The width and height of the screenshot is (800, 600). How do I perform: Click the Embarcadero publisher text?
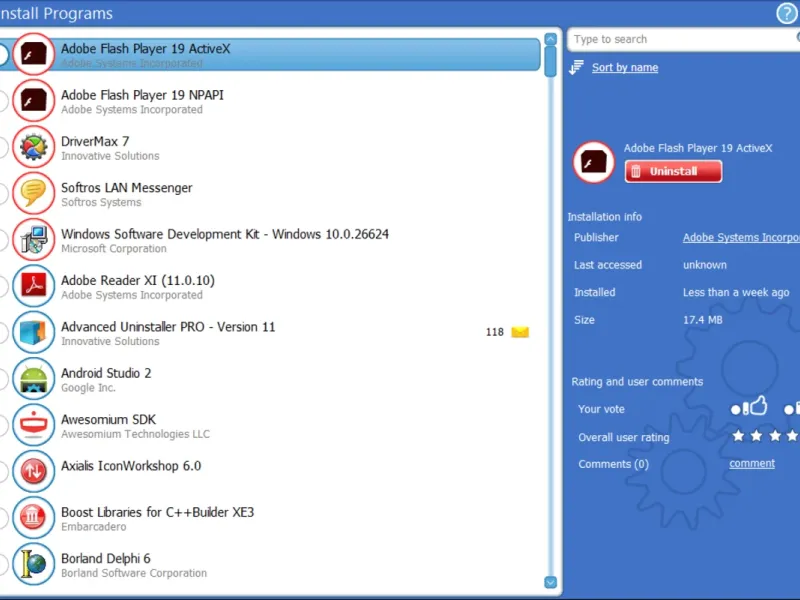coord(93,527)
